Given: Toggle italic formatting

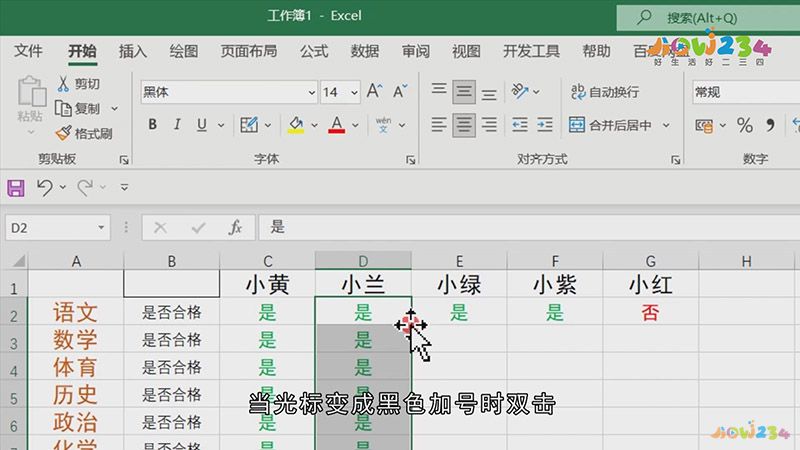Looking at the screenshot, I should [177, 124].
